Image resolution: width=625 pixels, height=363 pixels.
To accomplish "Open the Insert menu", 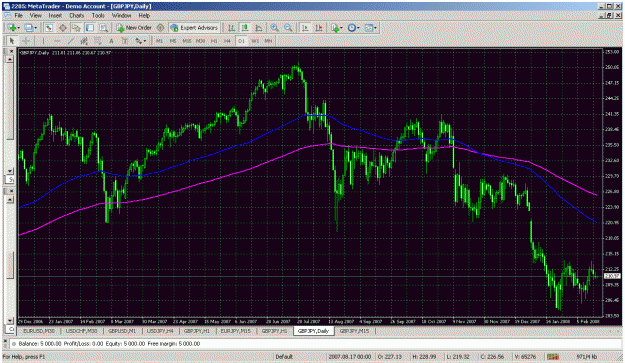I will (x=55, y=16).
